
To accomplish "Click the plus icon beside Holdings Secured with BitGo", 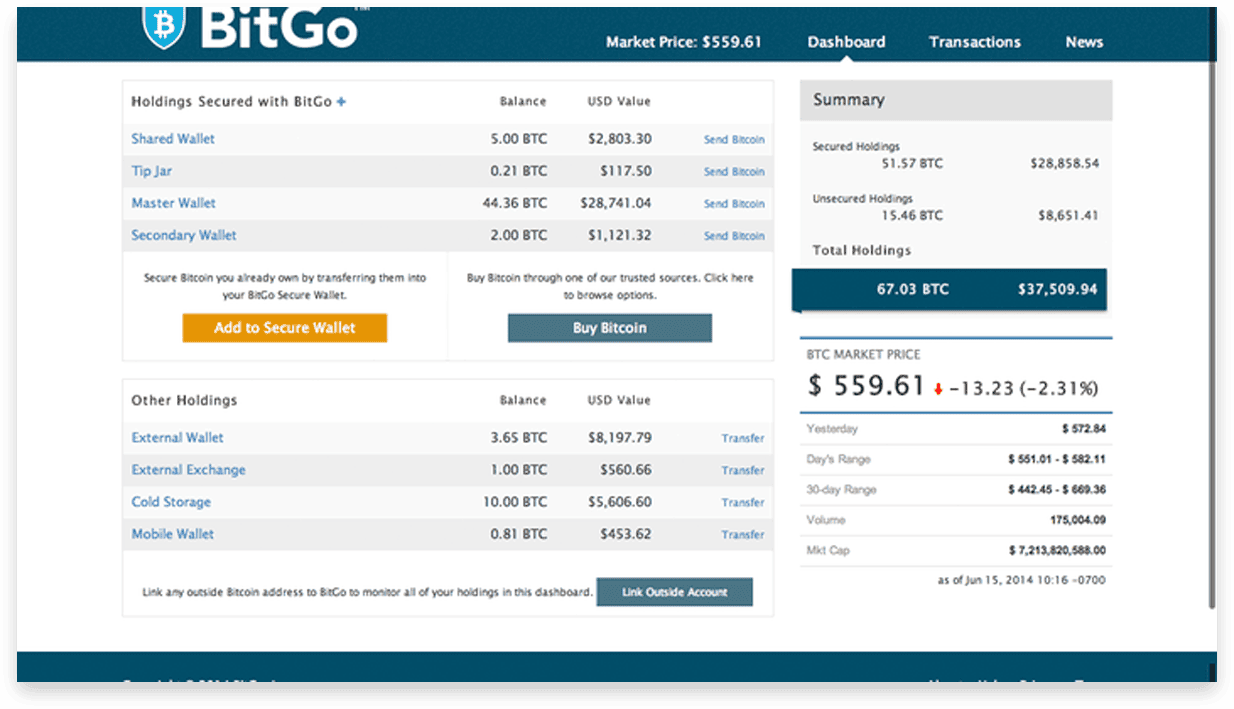I will (x=341, y=102).
